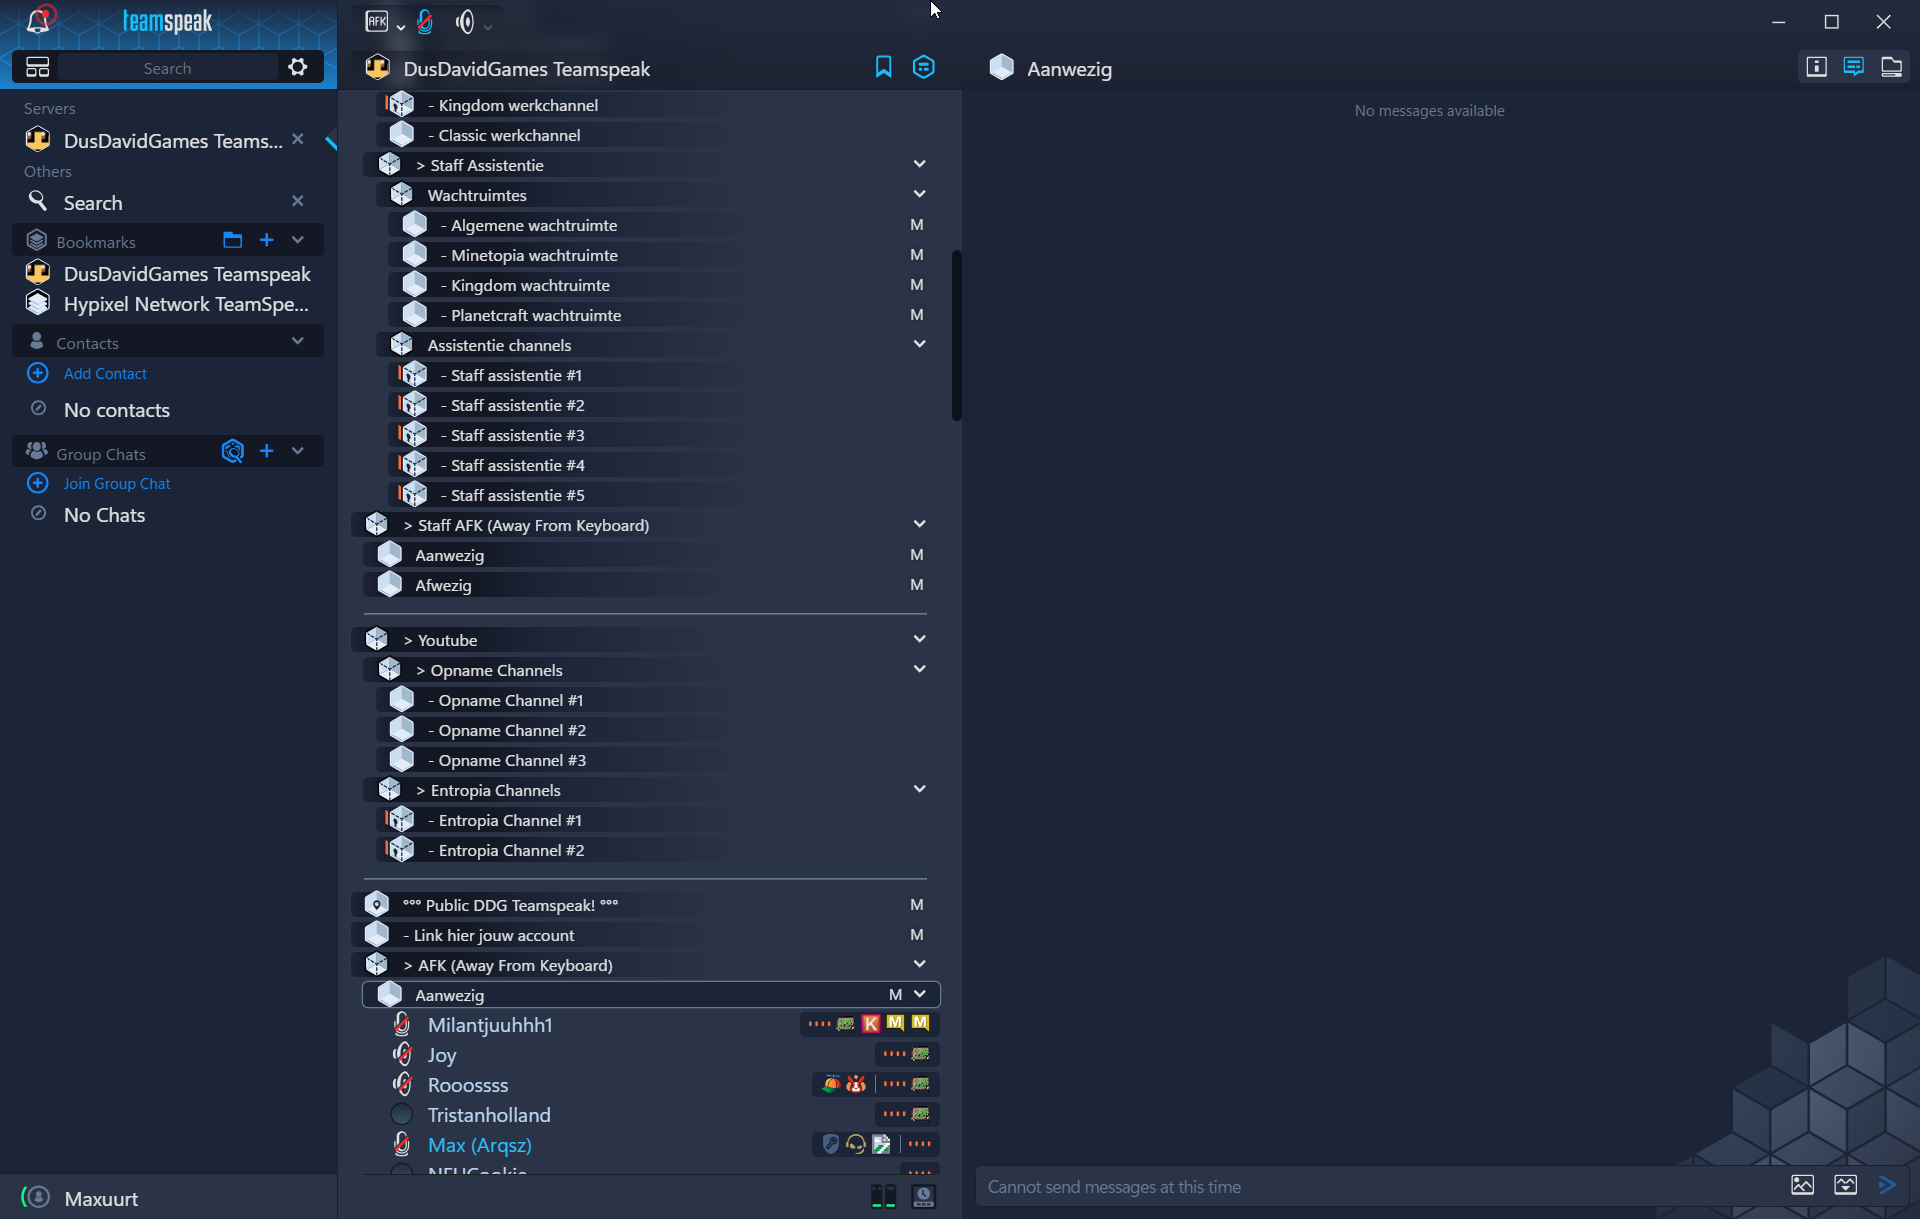
Task: Focus the sidebar Search field
Action: 167,68
